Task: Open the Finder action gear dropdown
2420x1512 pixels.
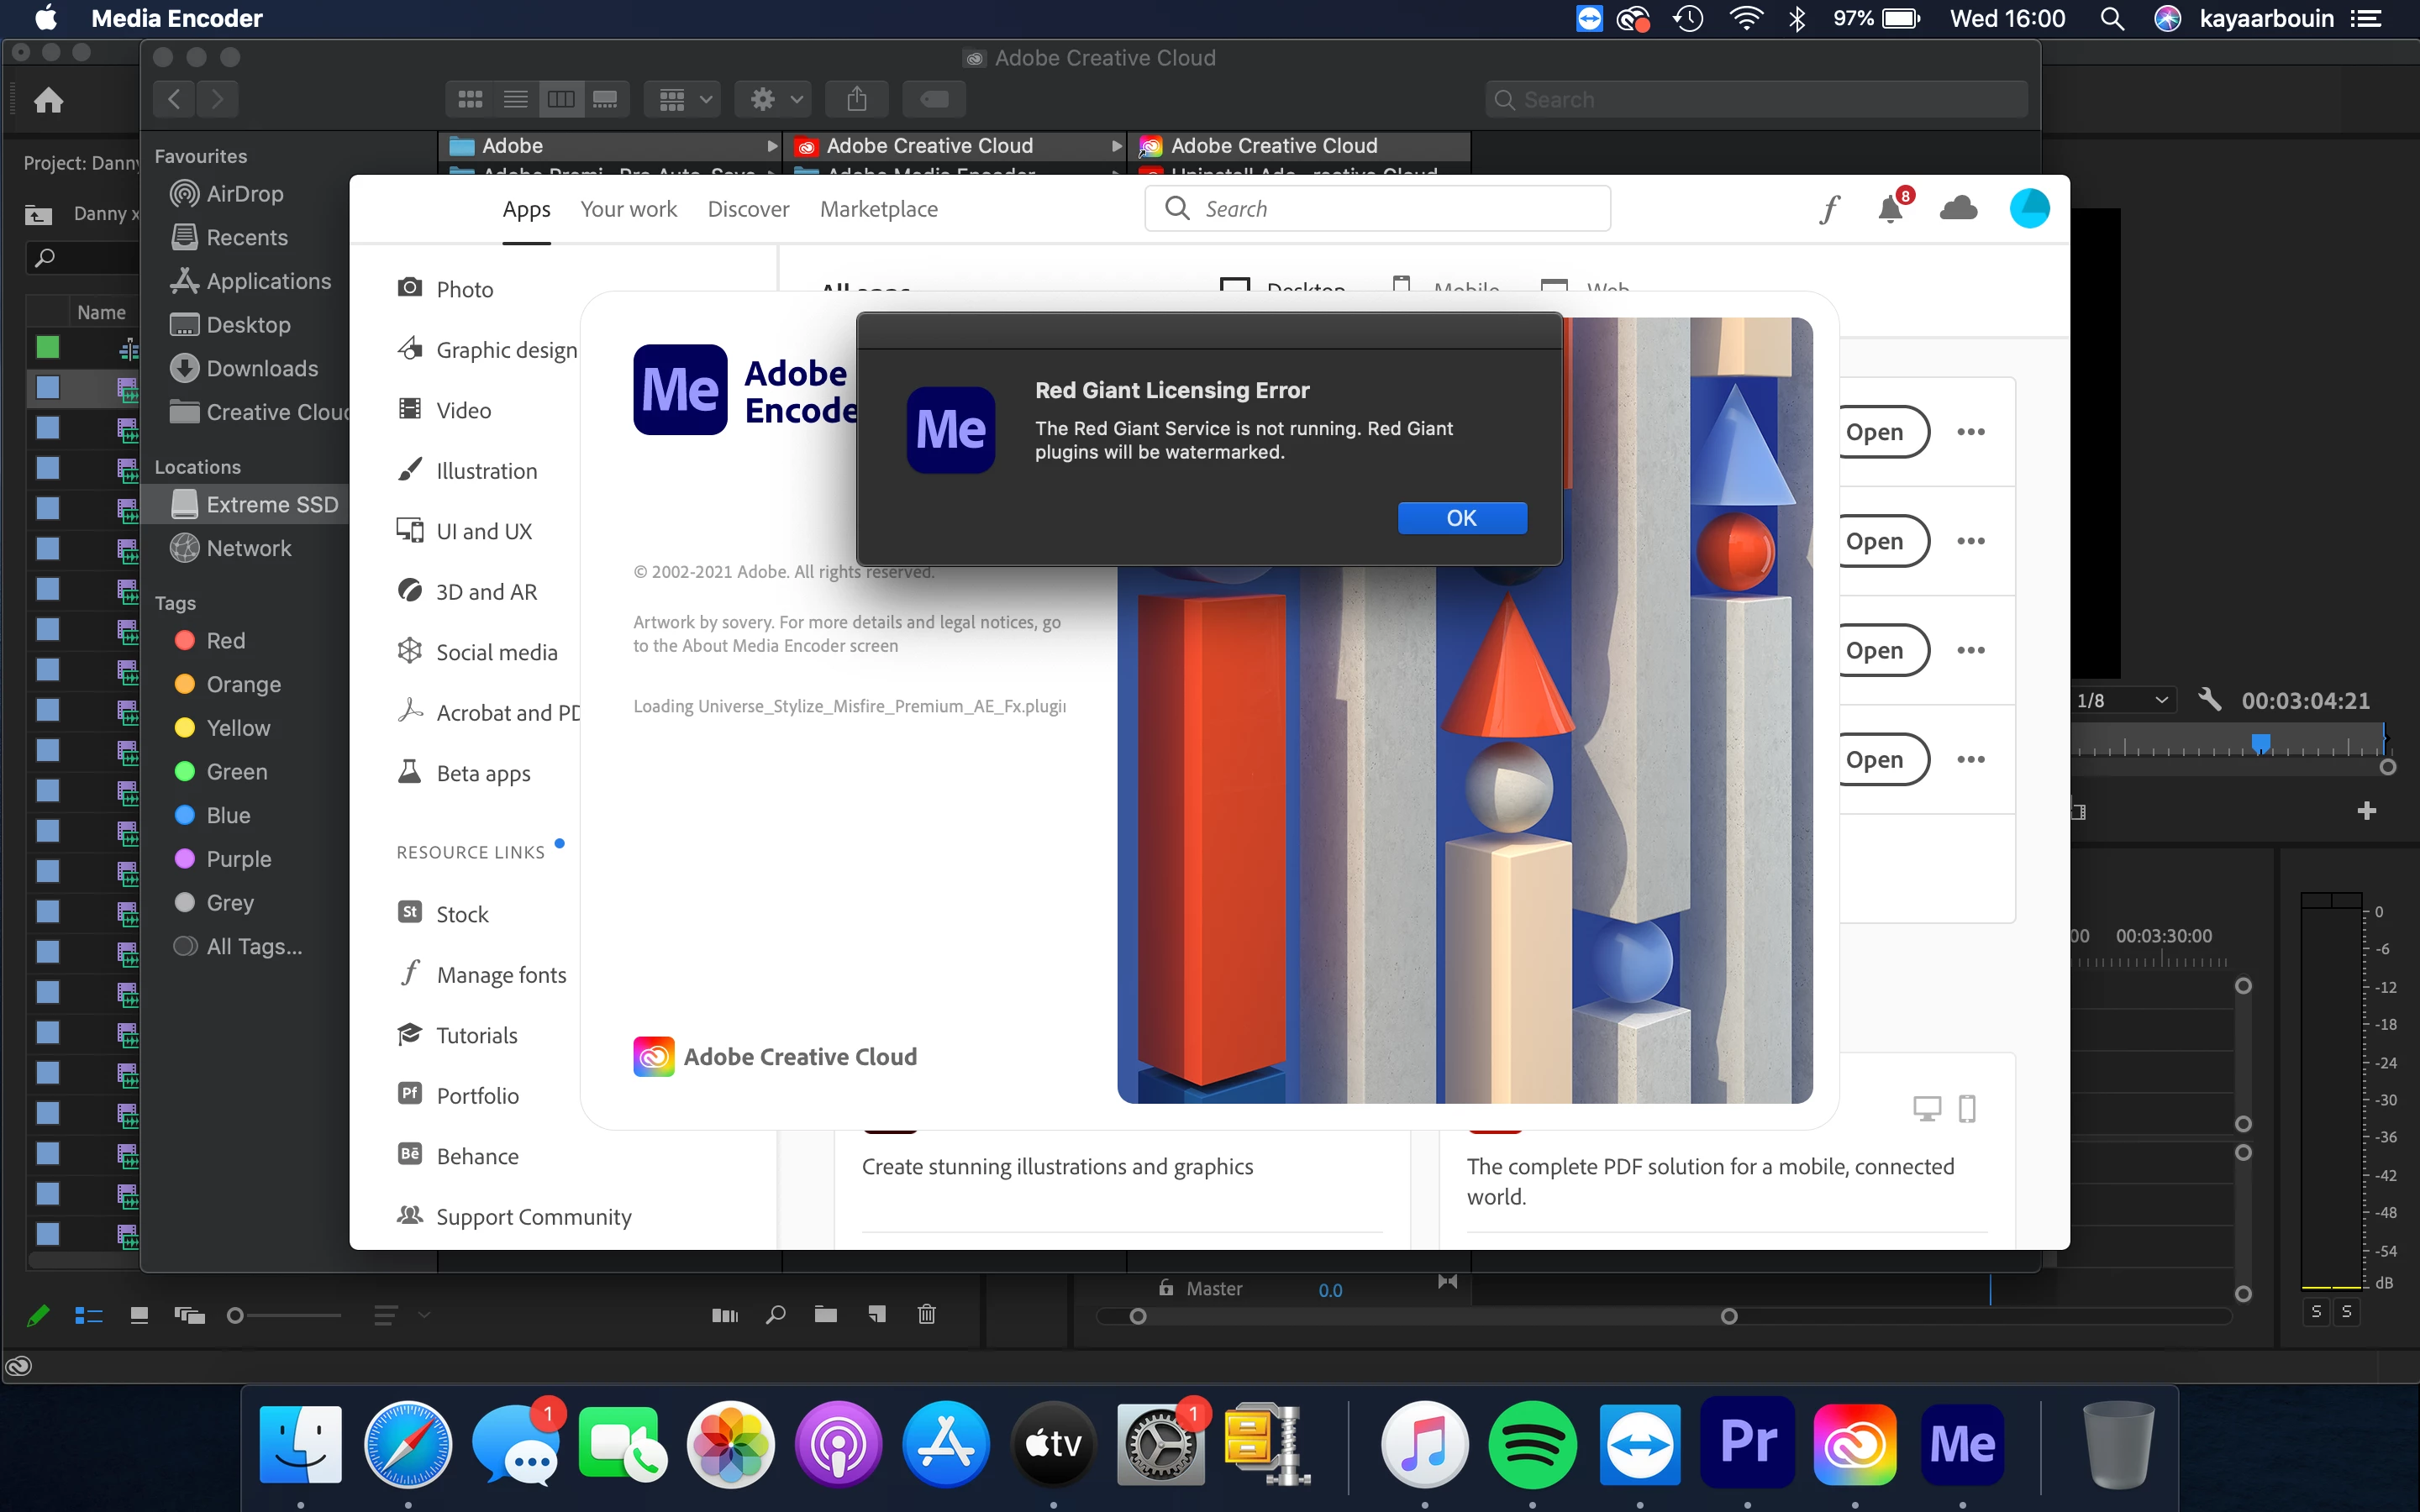Action: tap(775, 99)
